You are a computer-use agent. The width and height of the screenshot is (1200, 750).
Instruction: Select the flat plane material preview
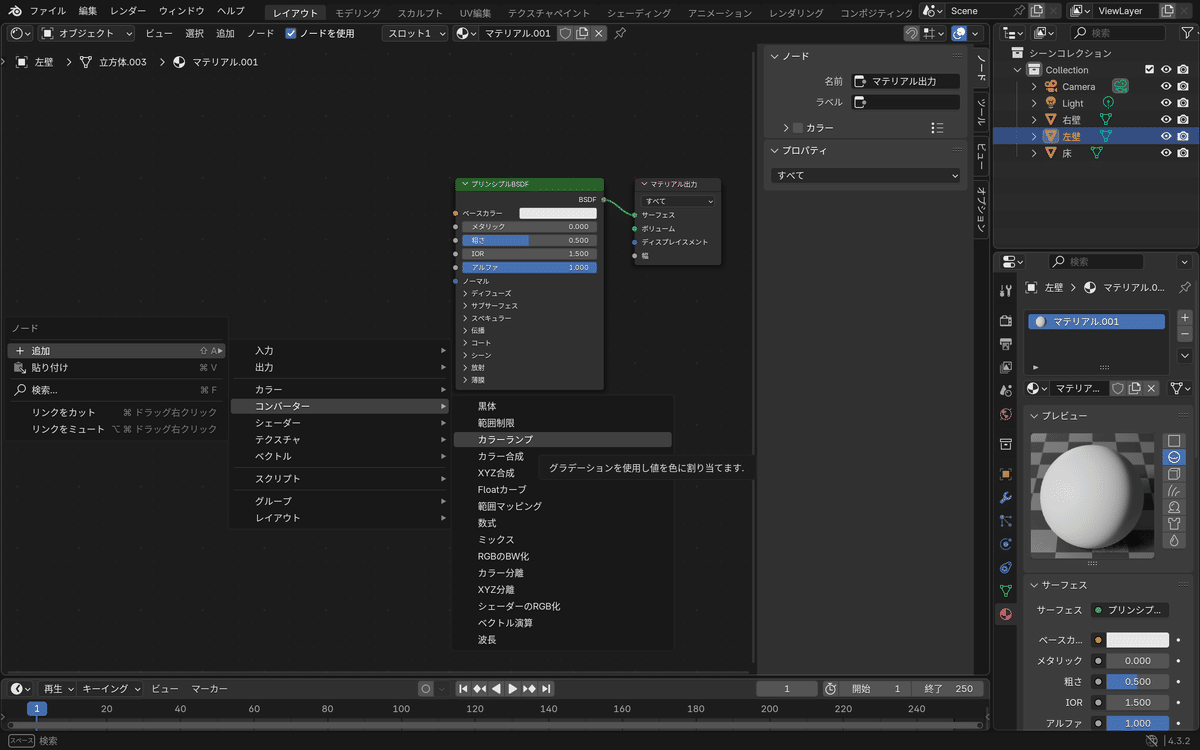coord(1174,441)
